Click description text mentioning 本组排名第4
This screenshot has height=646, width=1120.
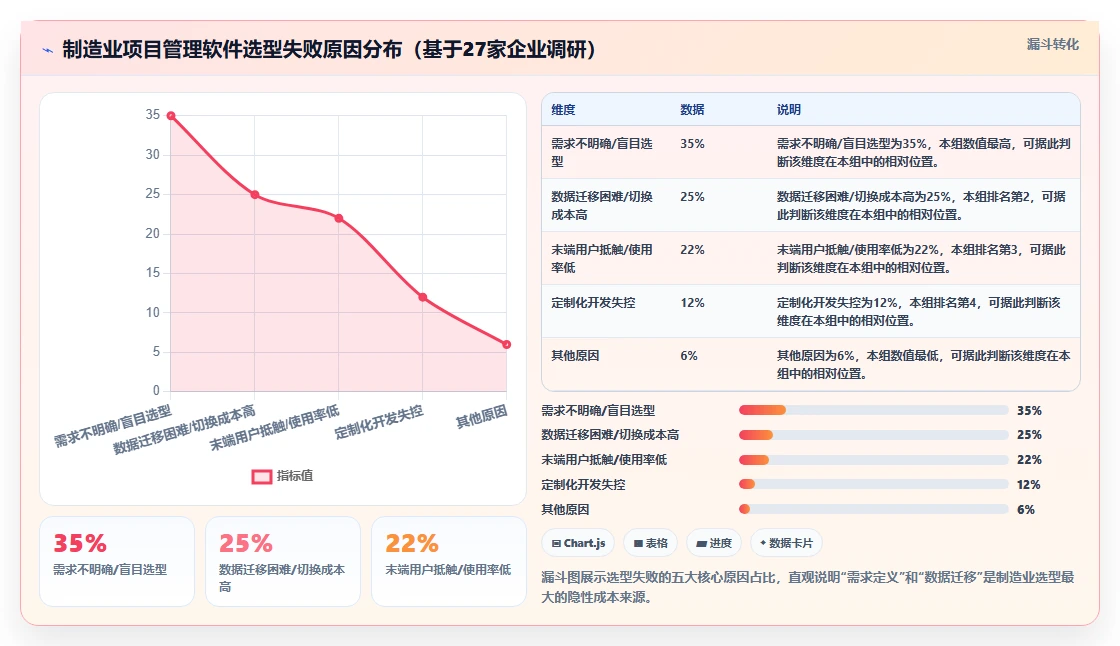(x=919, y=312)
